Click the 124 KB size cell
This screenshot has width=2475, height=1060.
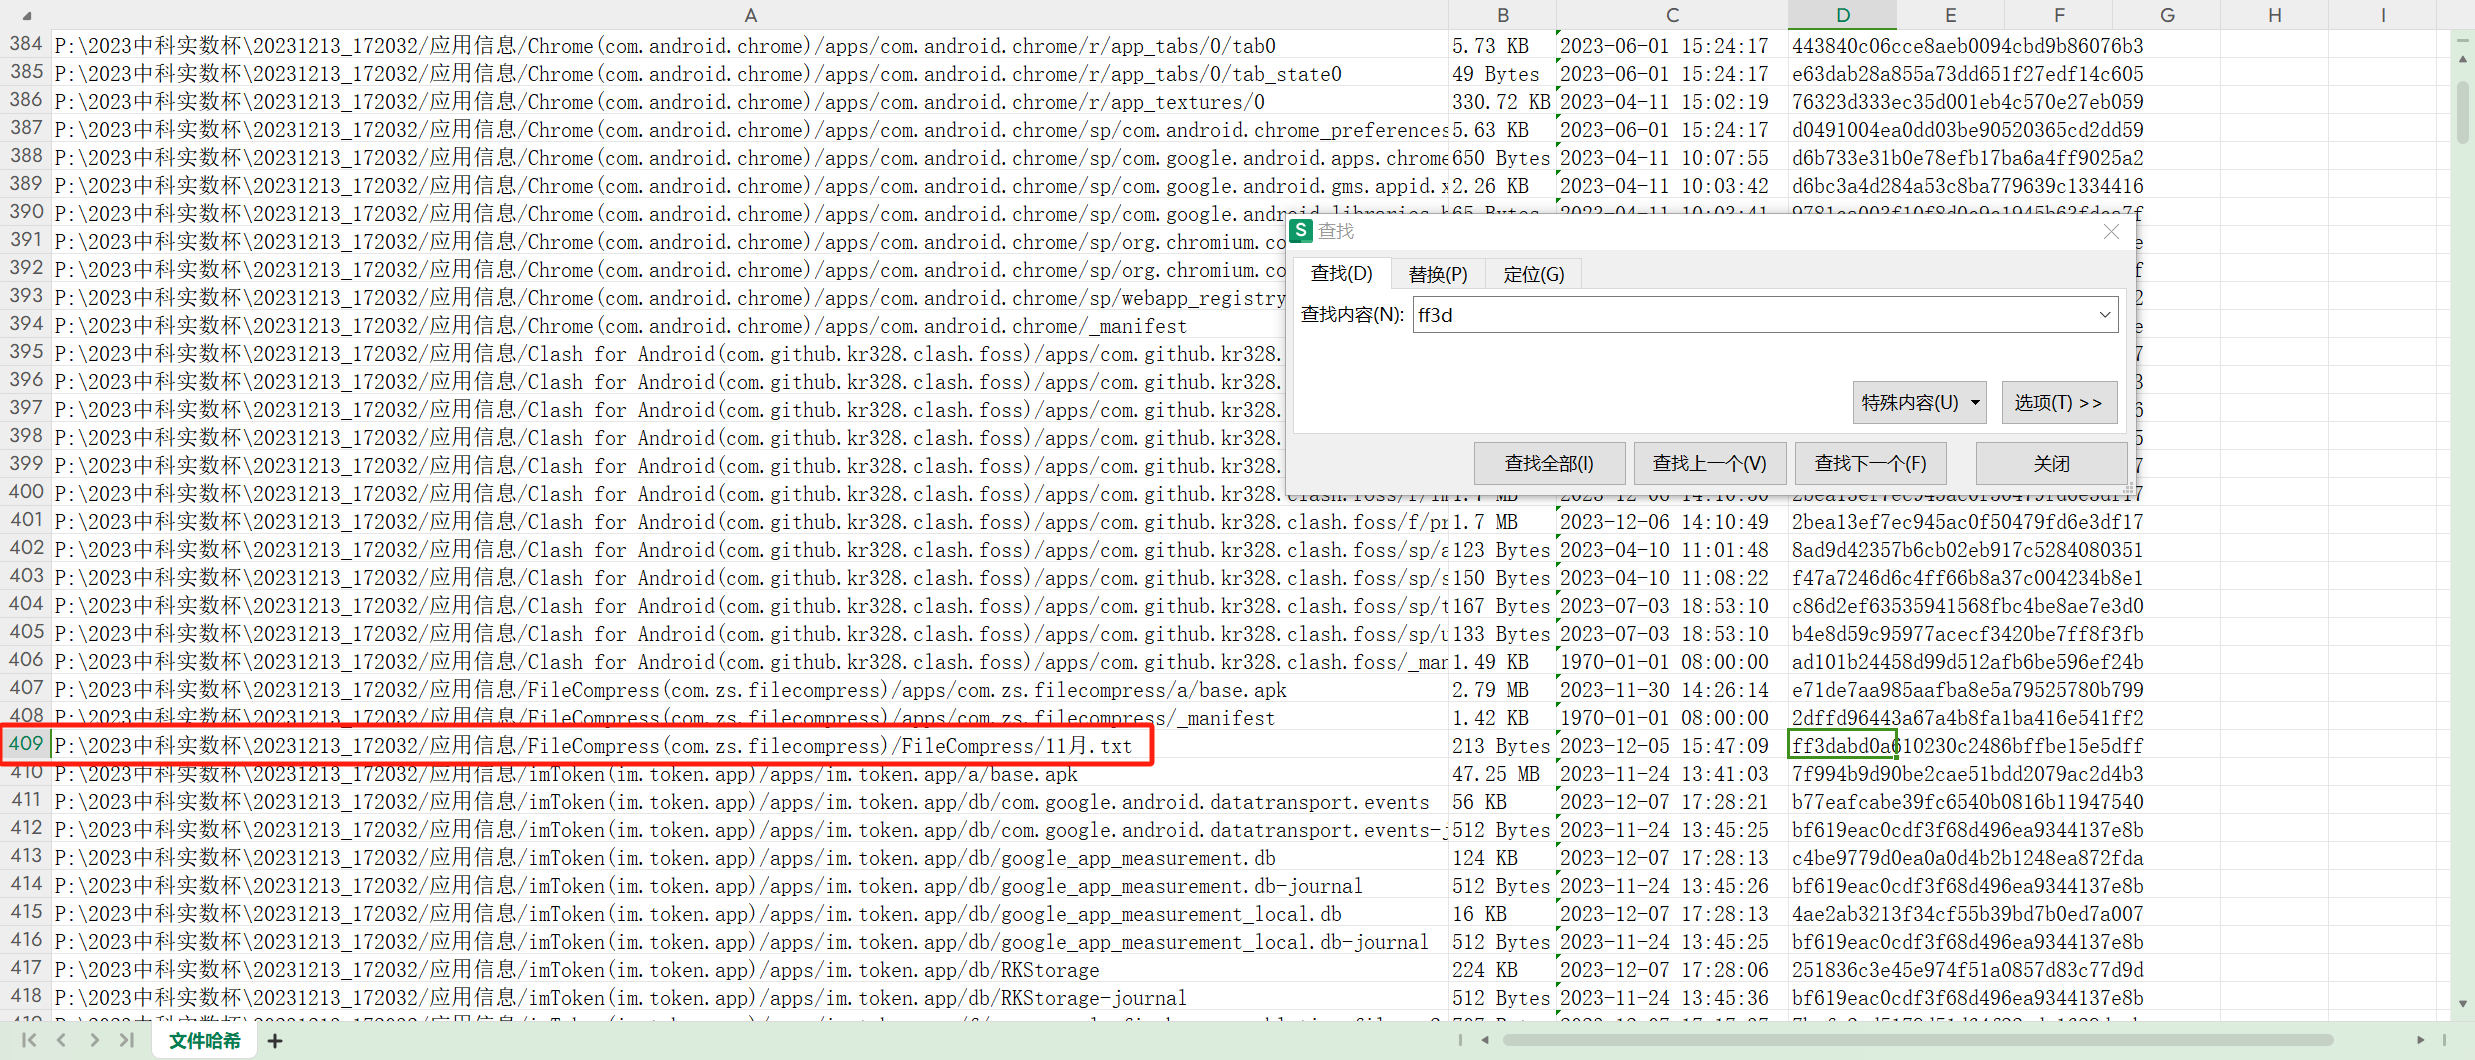pyautogui.click(x=1502, y=858)
